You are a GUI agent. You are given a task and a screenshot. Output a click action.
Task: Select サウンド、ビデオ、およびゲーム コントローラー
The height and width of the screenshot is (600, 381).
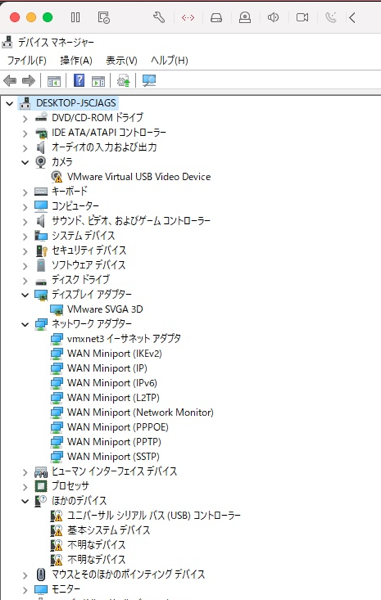click(131, 221)
